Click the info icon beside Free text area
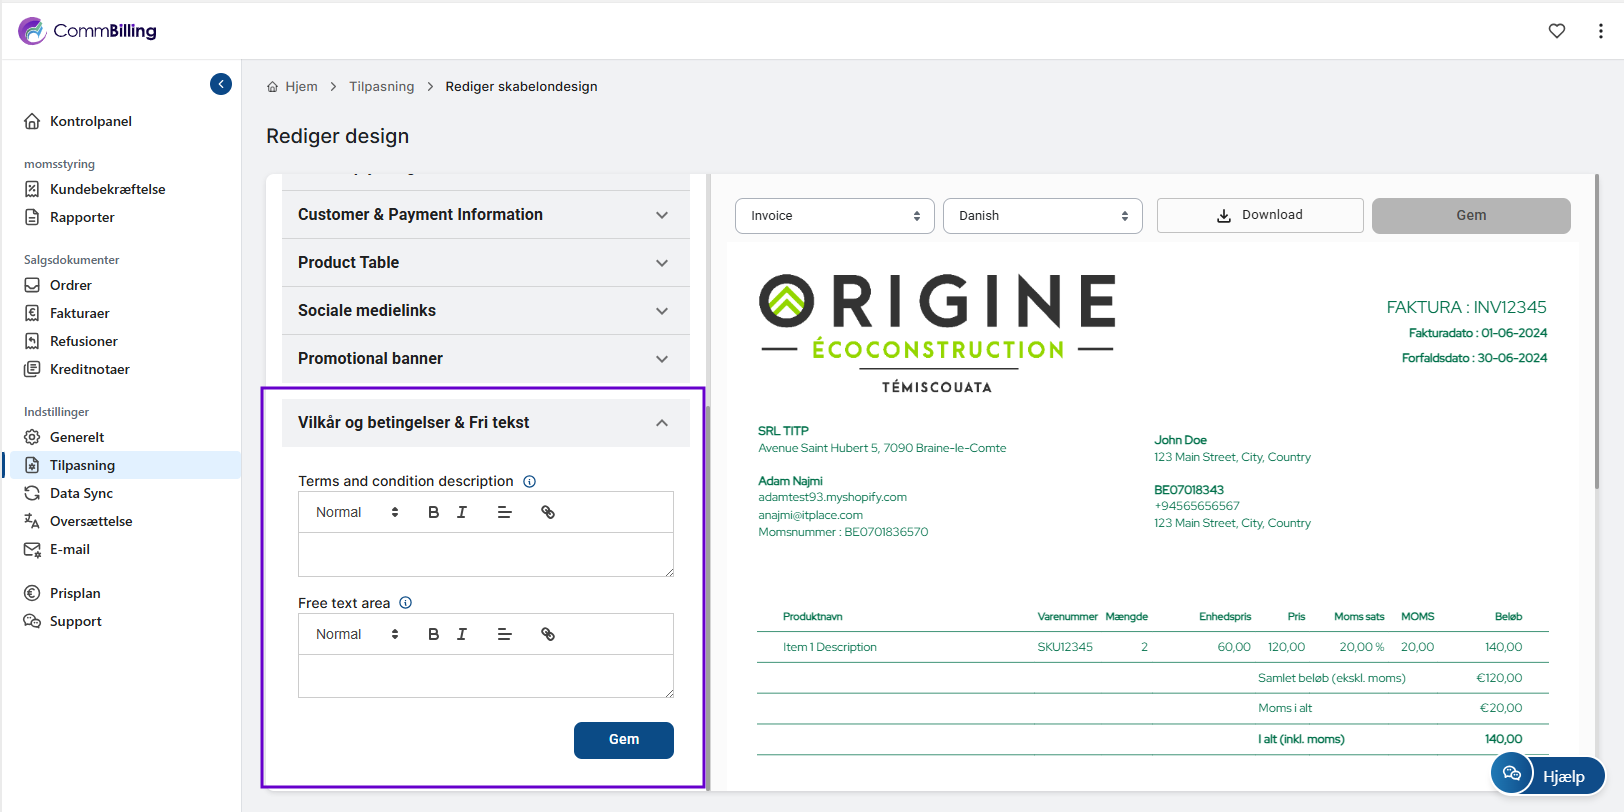The height and width of the screenshot is (812, 1624). tap(406, 603)
